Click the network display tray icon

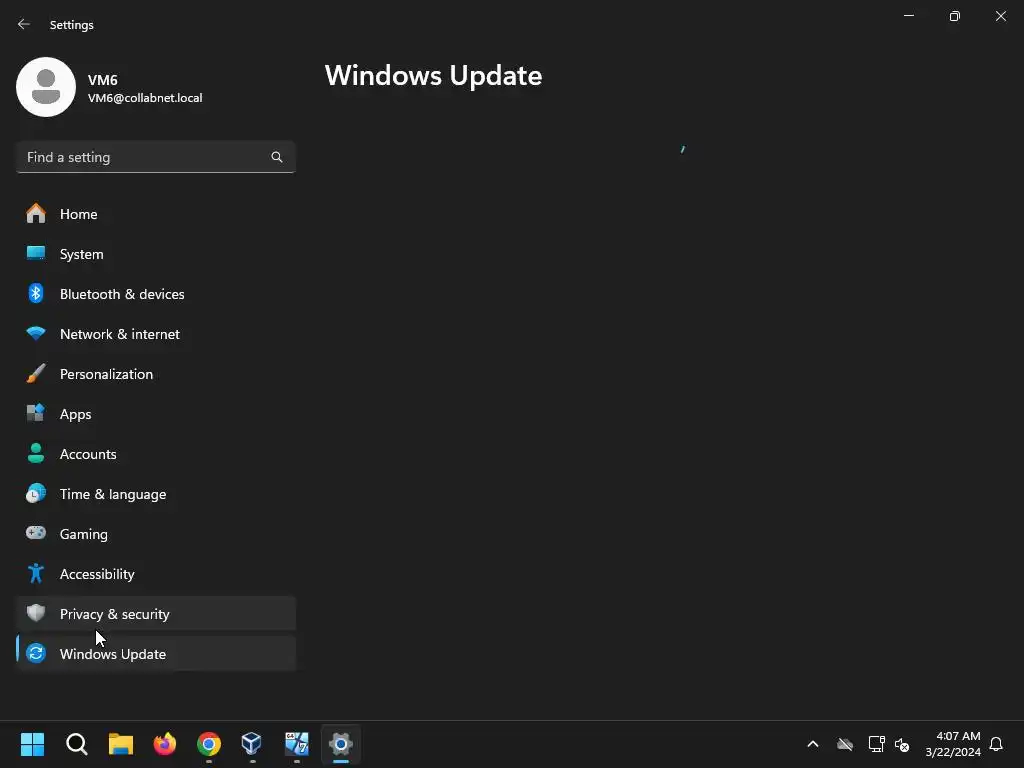[x=876, y=744]
